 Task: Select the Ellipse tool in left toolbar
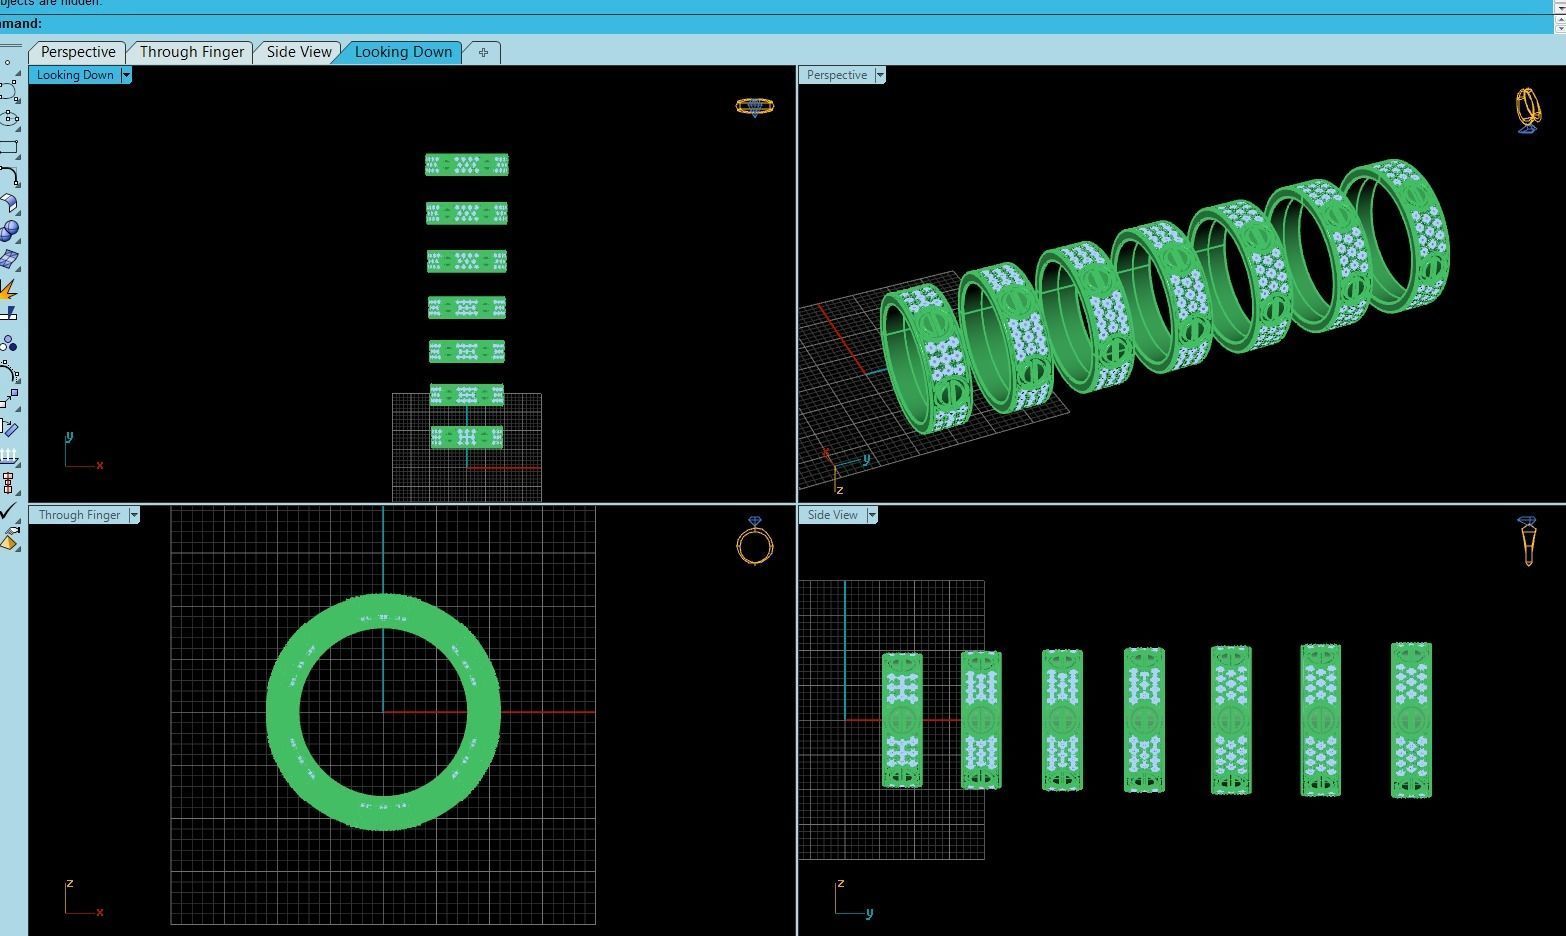[9, 118]
